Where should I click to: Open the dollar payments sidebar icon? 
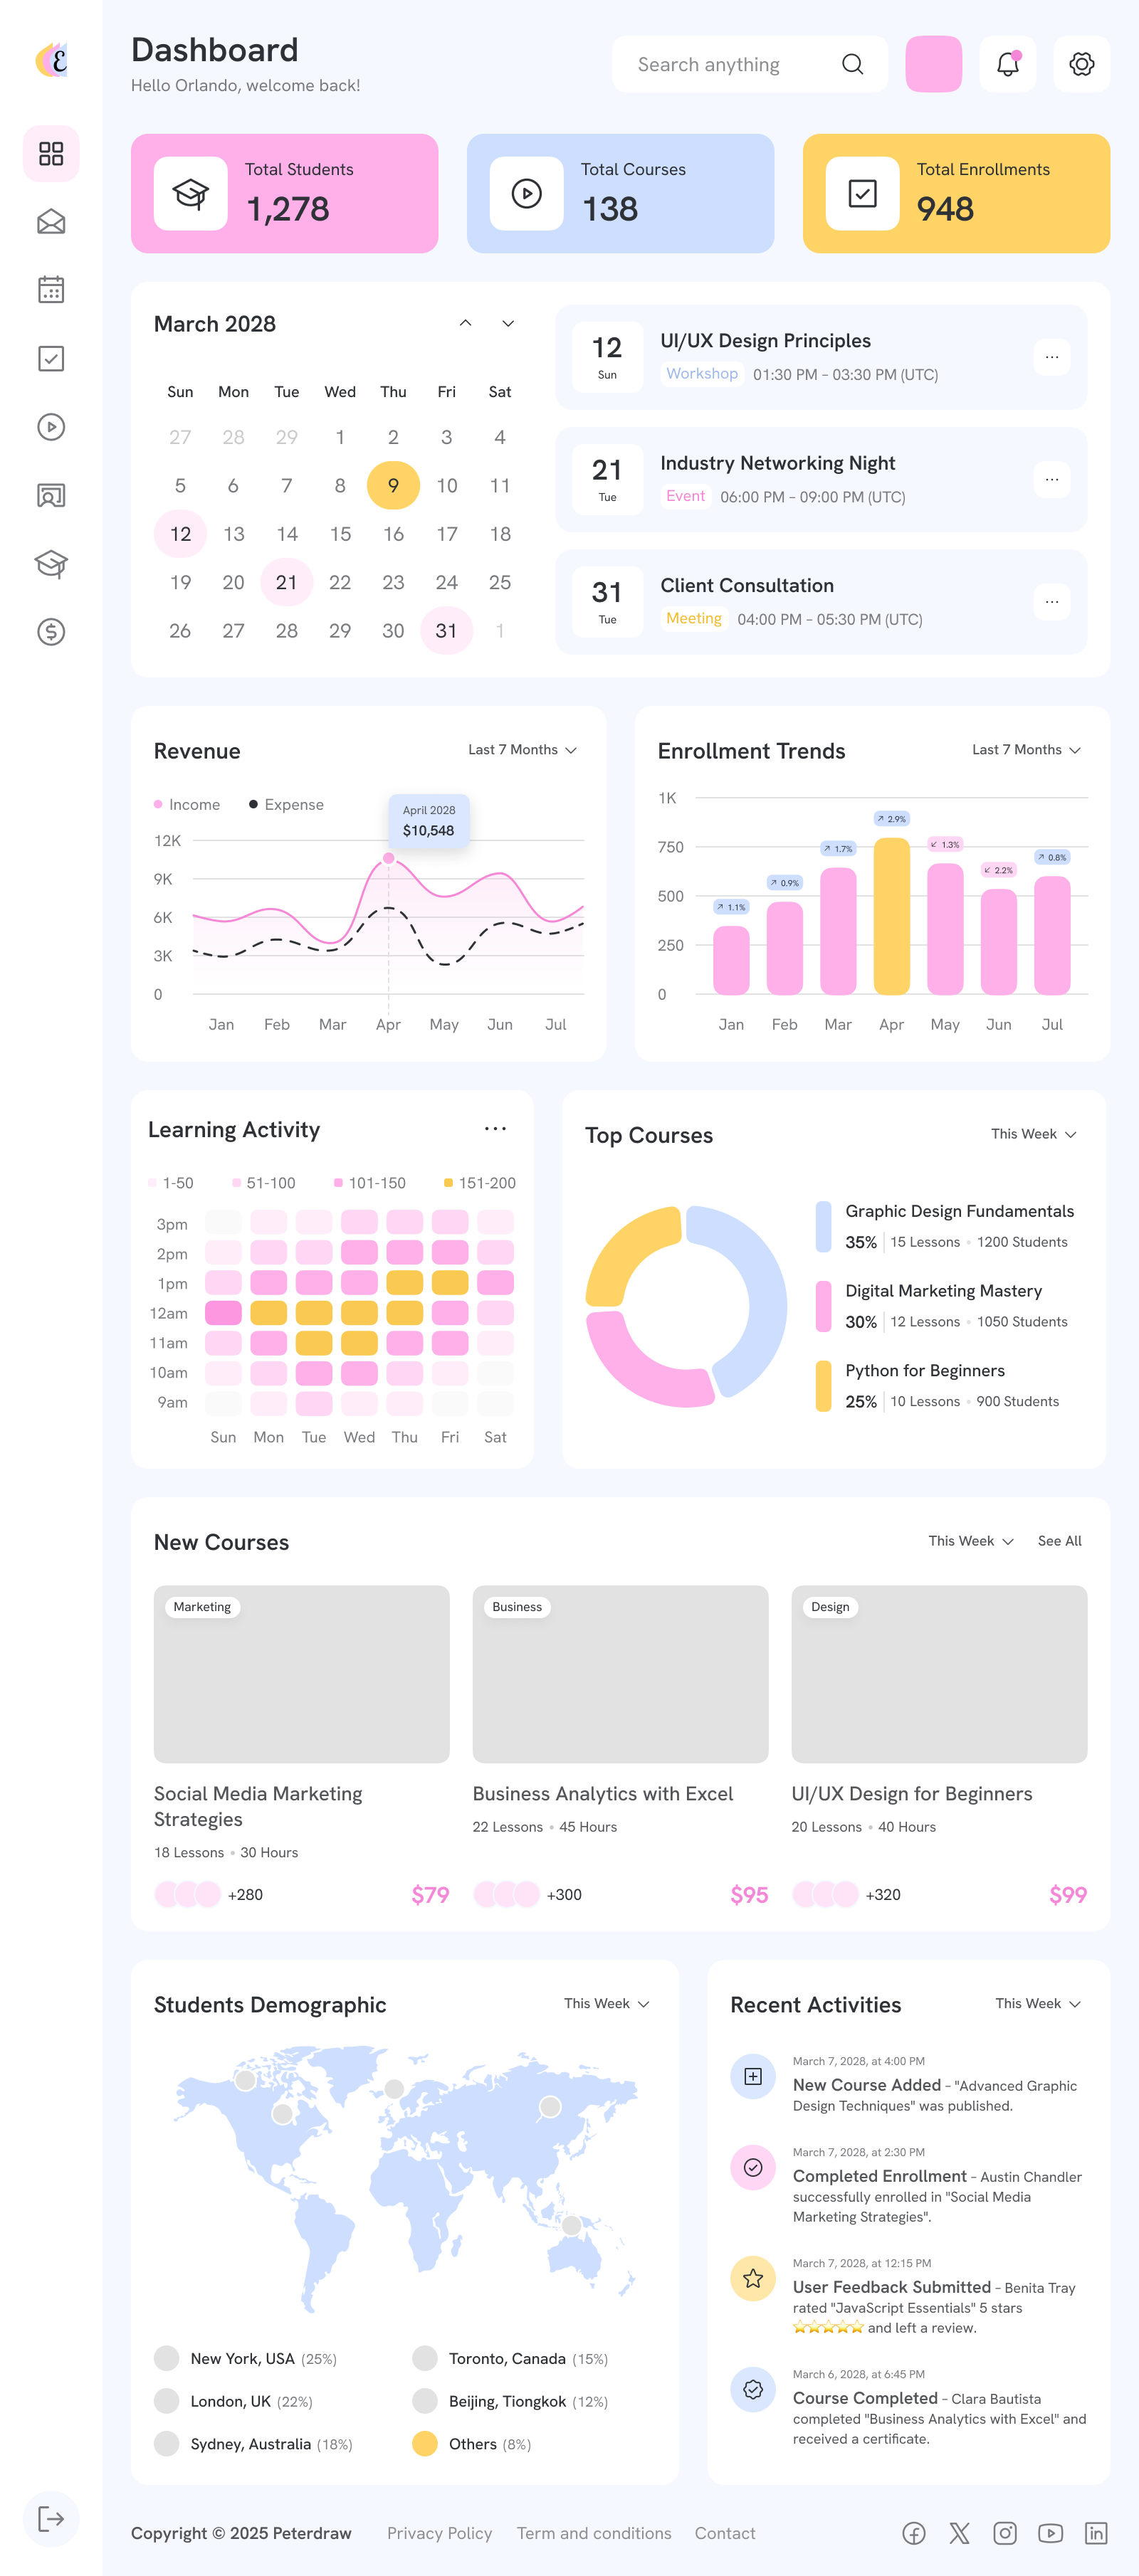click(51, 632)
